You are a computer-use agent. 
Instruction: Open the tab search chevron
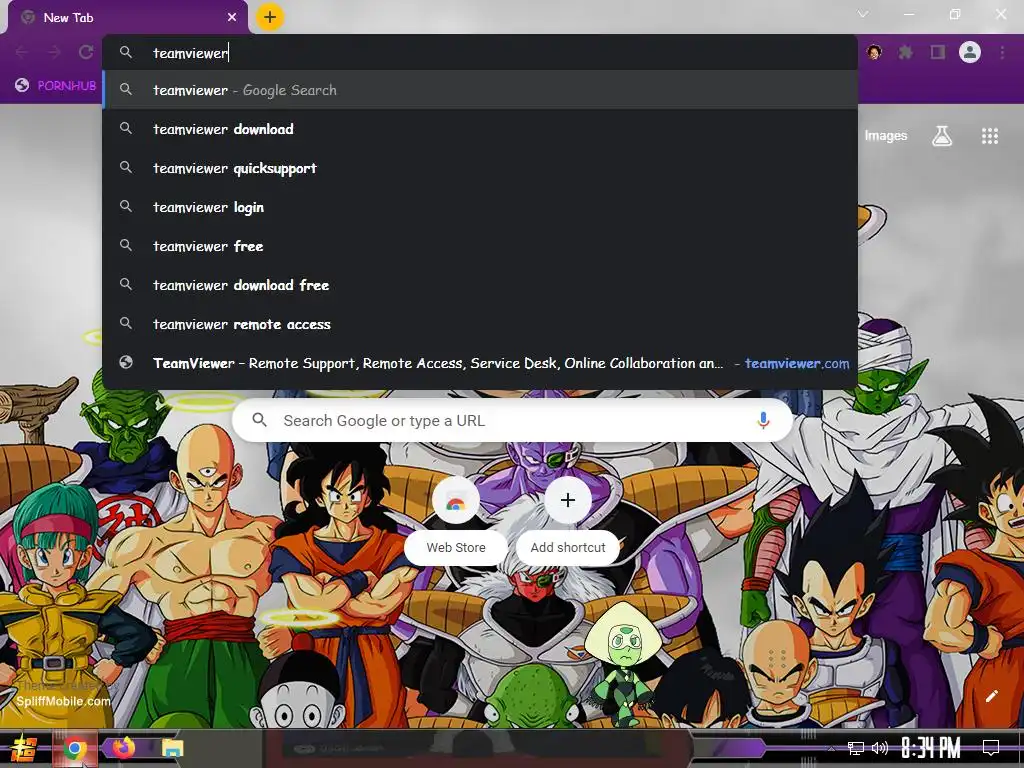point(863,14)
